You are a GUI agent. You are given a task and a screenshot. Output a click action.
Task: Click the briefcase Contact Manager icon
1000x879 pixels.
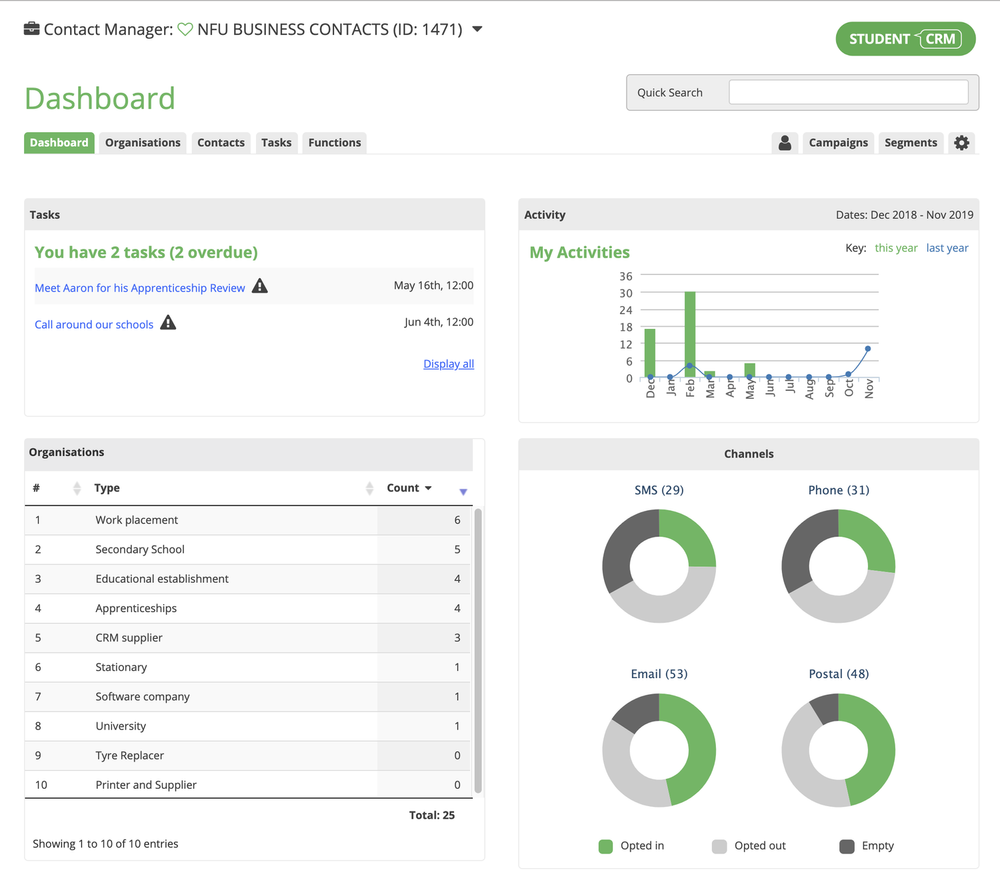(x=31, y=29)
